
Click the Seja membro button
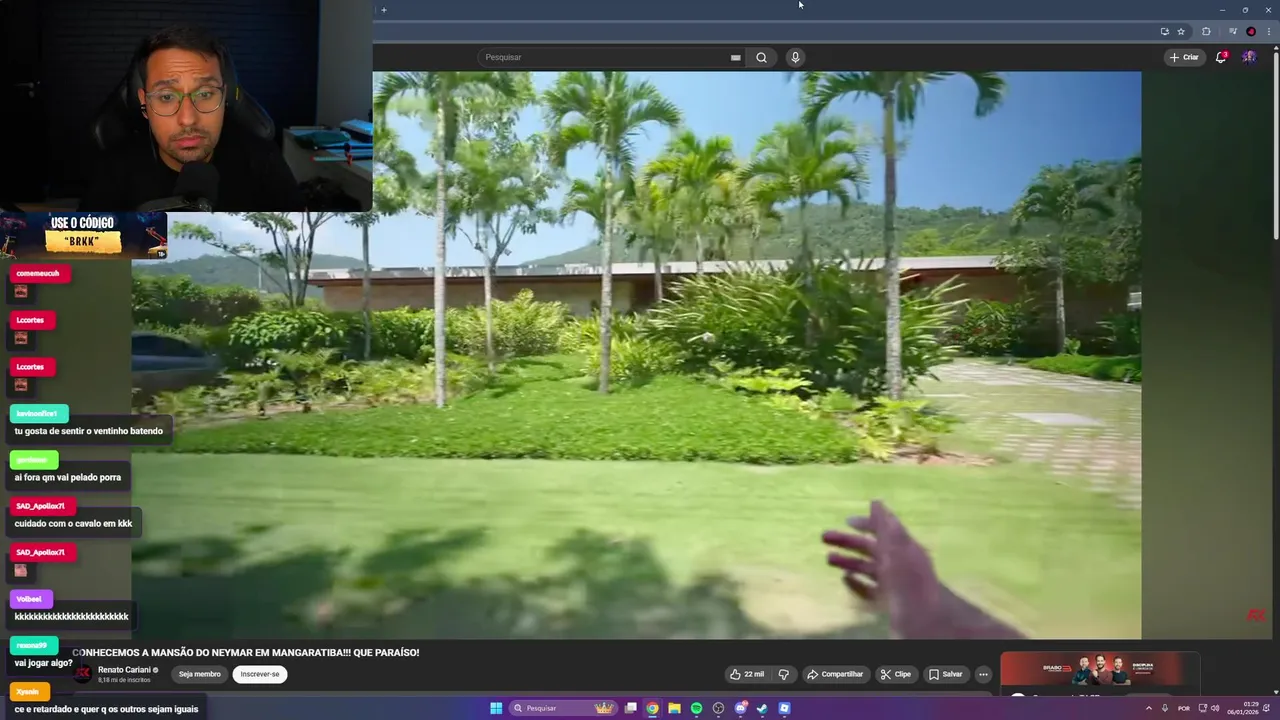(200, 674)
